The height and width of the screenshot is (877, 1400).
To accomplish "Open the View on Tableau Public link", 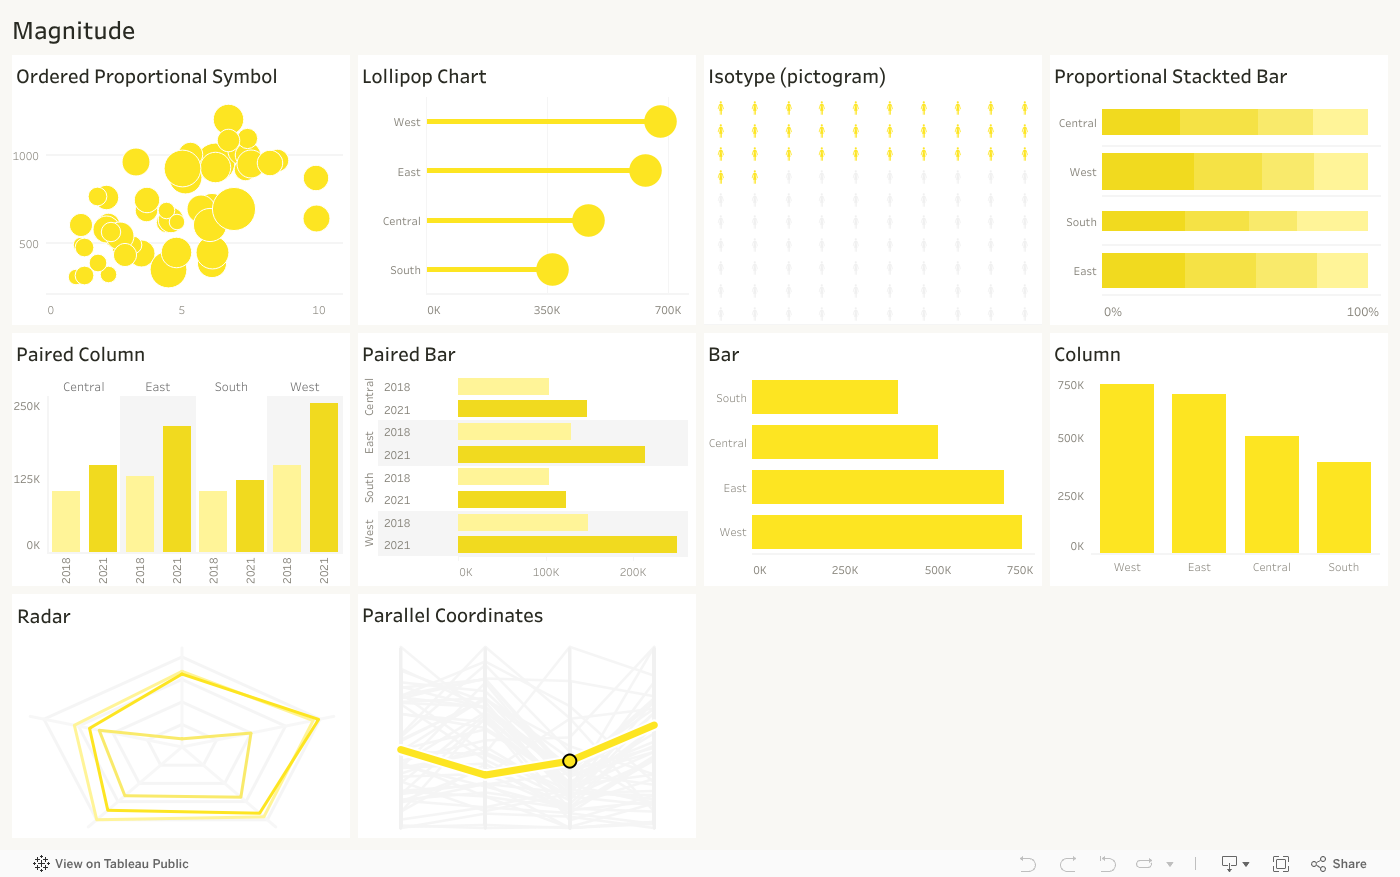I will (121, 864).
